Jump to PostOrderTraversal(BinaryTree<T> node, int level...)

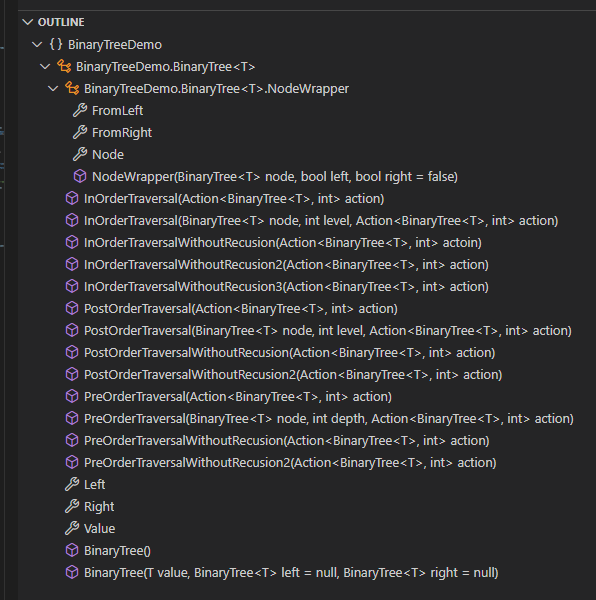(x=328, y=331)
